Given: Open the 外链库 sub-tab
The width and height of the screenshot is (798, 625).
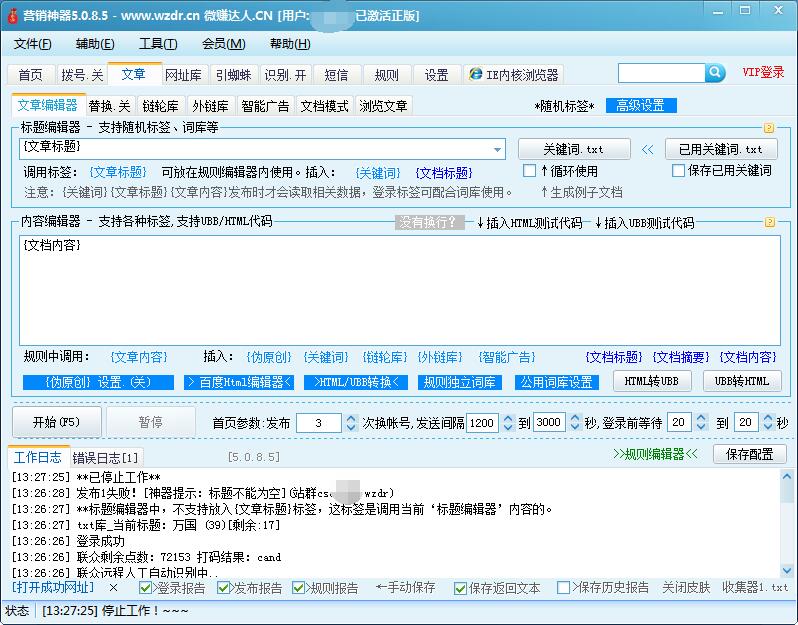Looking at the screenshot, I should pos(210,106).
